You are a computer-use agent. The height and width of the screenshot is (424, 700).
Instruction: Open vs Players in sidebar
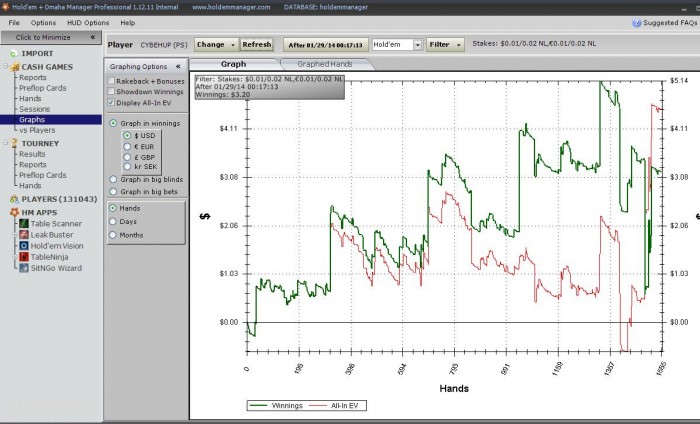coord(37,130)
